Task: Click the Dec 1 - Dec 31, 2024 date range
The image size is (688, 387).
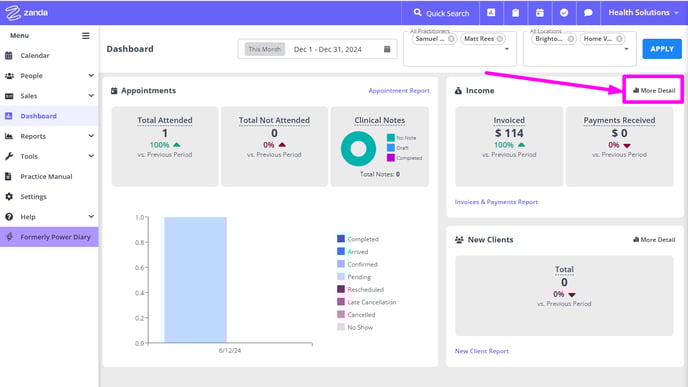Action: tap(328, 50)
